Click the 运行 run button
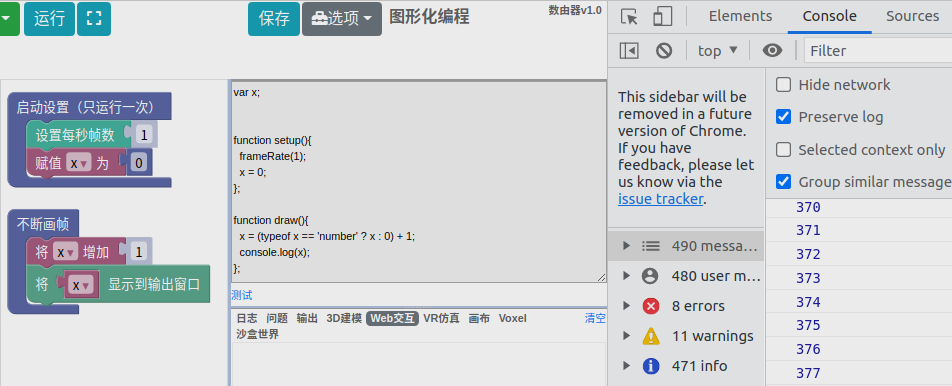This screenshot has width=952, height=386. tap(49, 19)
